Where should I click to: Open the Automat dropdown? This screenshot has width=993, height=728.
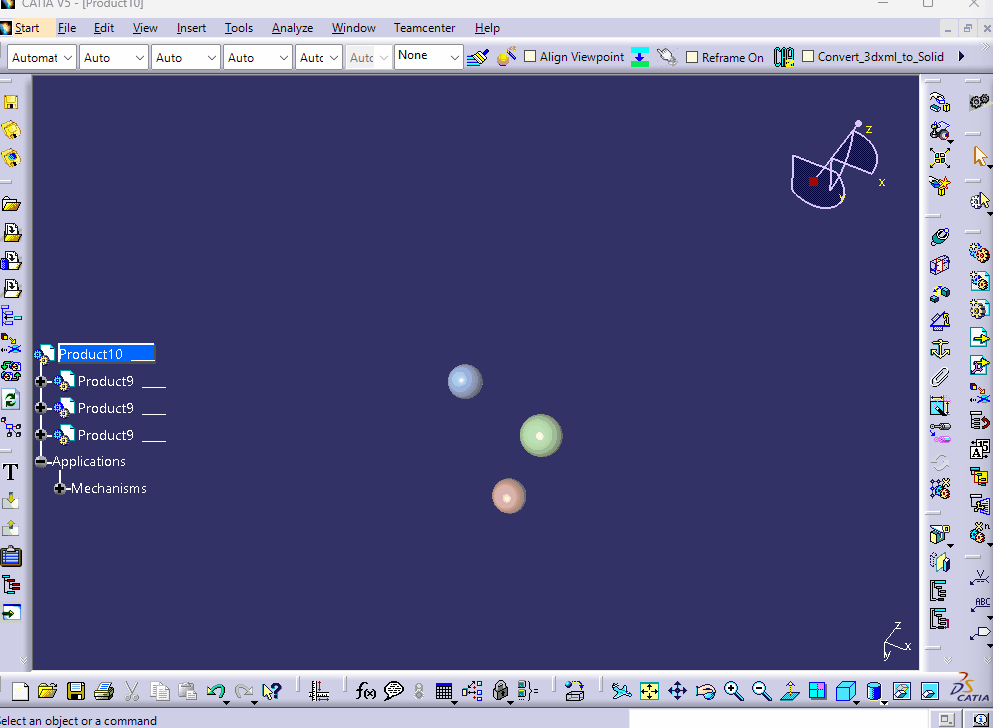tap(42, 58)
